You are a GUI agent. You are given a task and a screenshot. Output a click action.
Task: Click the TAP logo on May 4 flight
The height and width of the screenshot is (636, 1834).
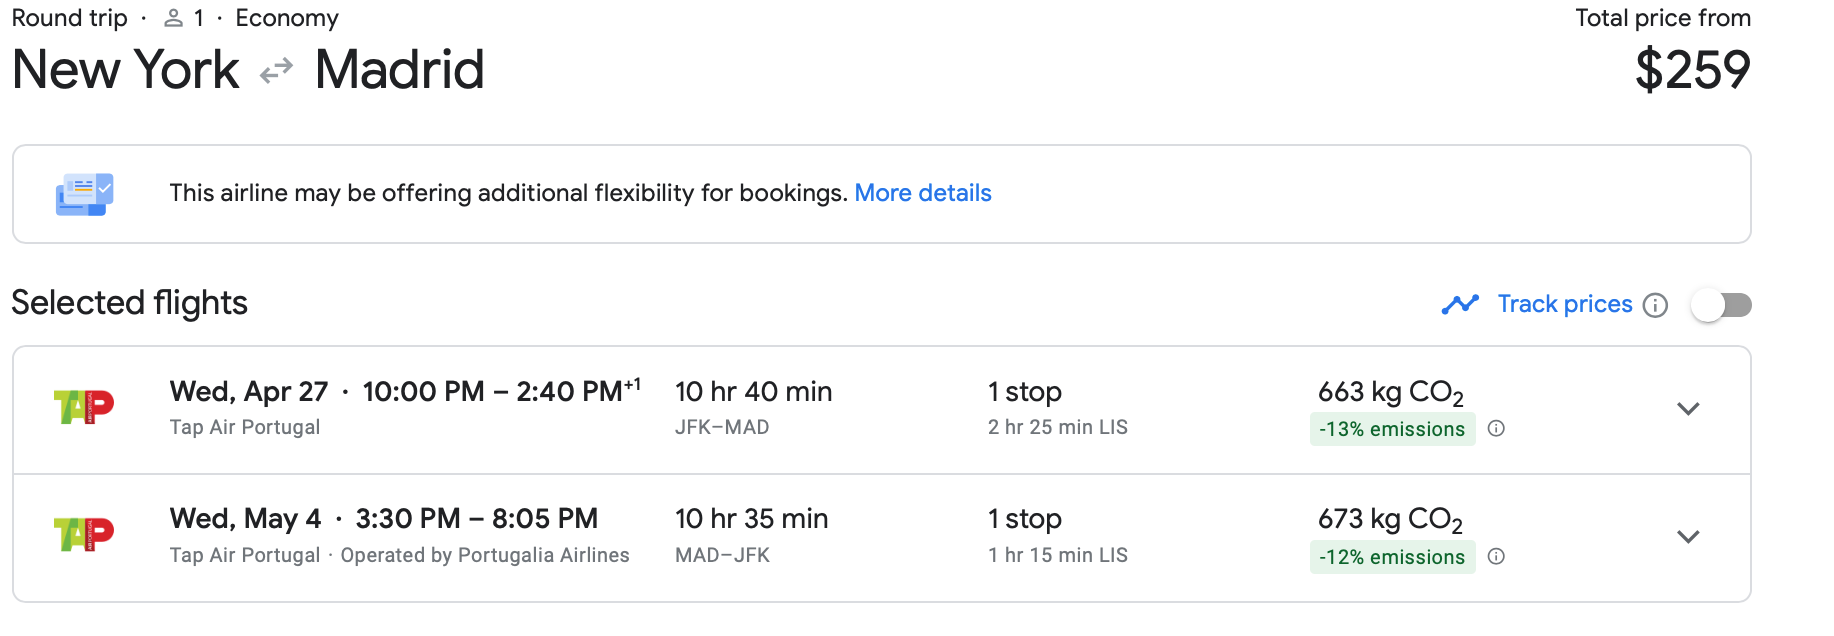[84, 535]
